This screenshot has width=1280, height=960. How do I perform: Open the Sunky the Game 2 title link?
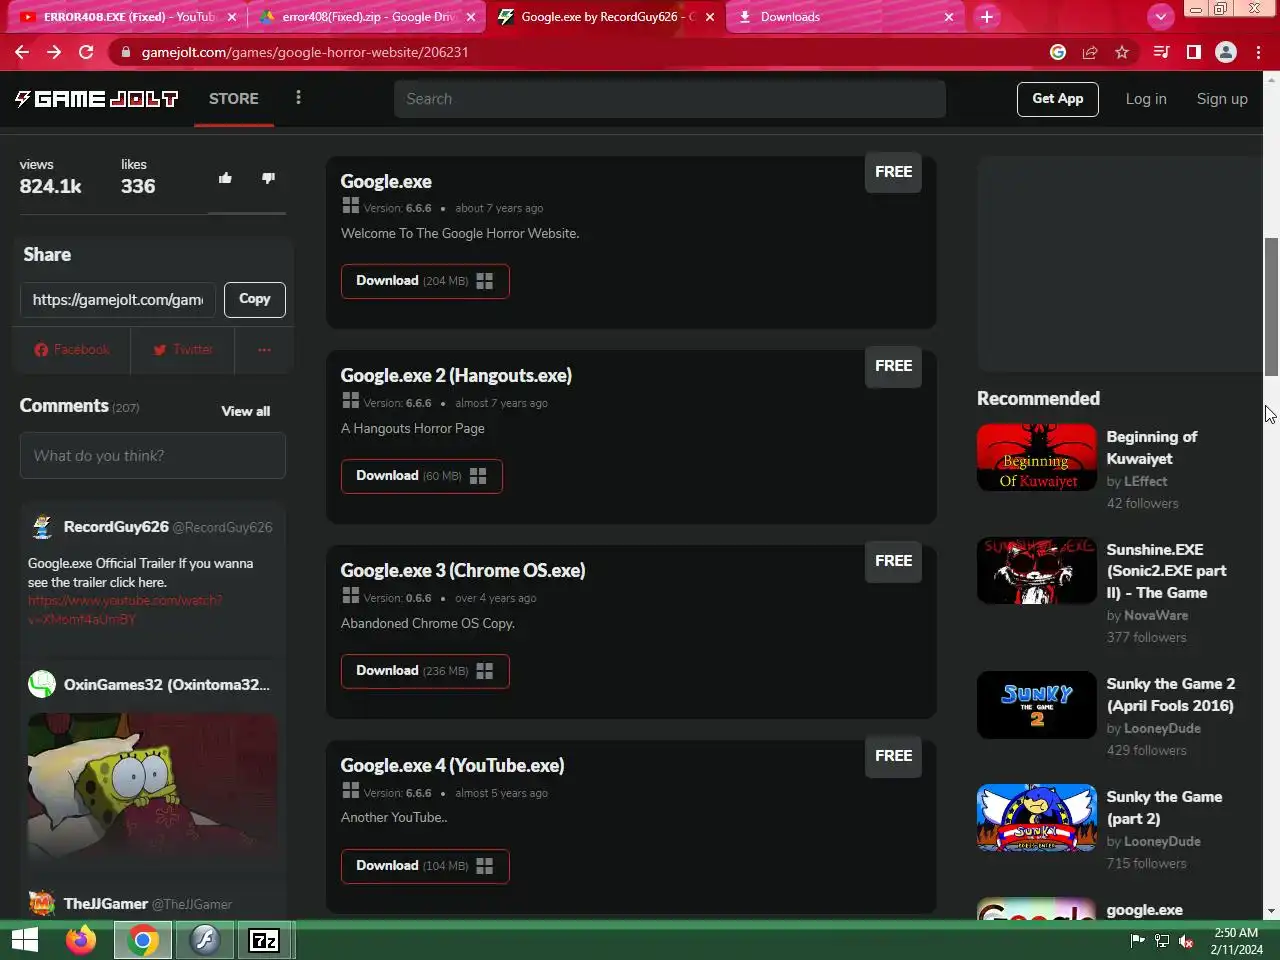(1170, 695)
